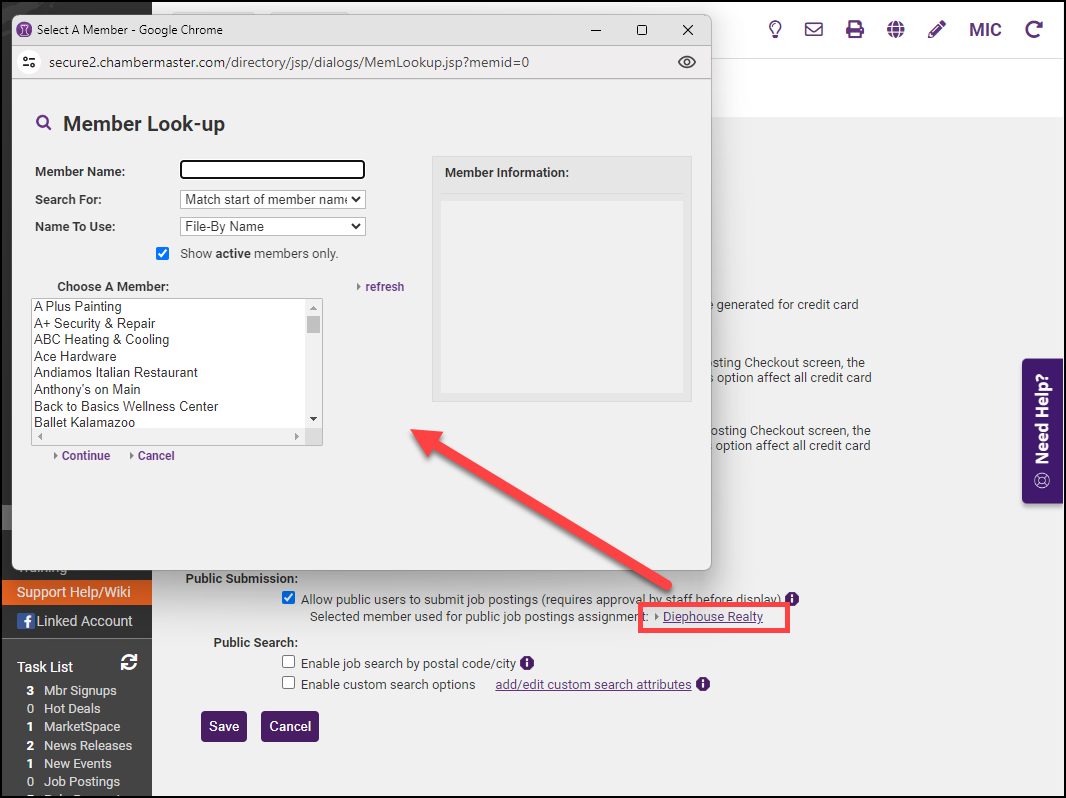Click the Member Name input field
Image resolution: width=1066 pixels, height=798 pixels.
(272, 170)
